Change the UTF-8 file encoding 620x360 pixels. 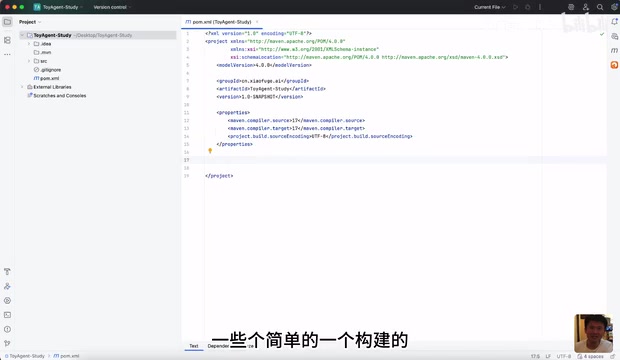(563, 356)
